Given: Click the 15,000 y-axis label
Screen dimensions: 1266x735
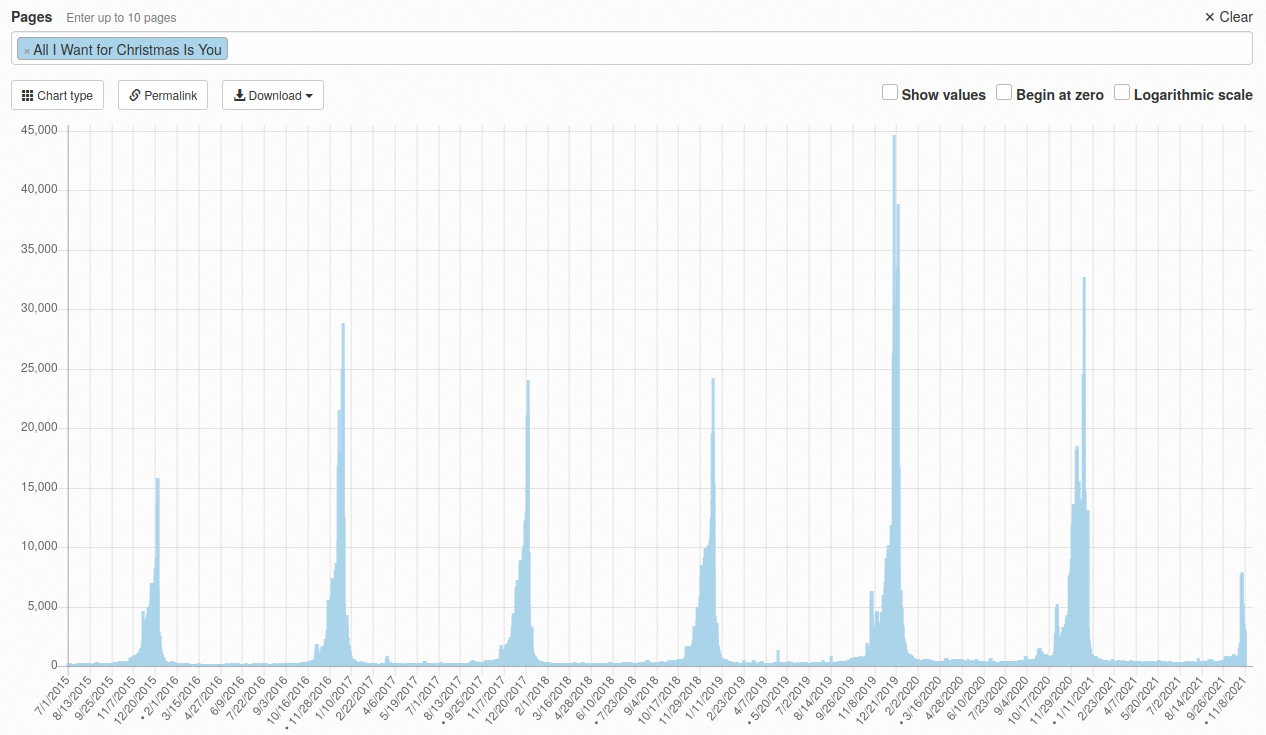Looking at the screenshot, I should [39, 487].
